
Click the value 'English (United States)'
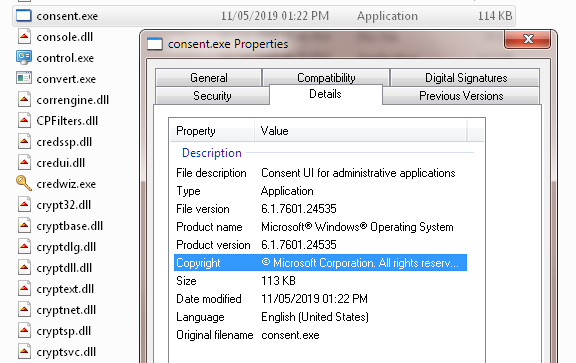pyautogui.click(x=315, y=317)
